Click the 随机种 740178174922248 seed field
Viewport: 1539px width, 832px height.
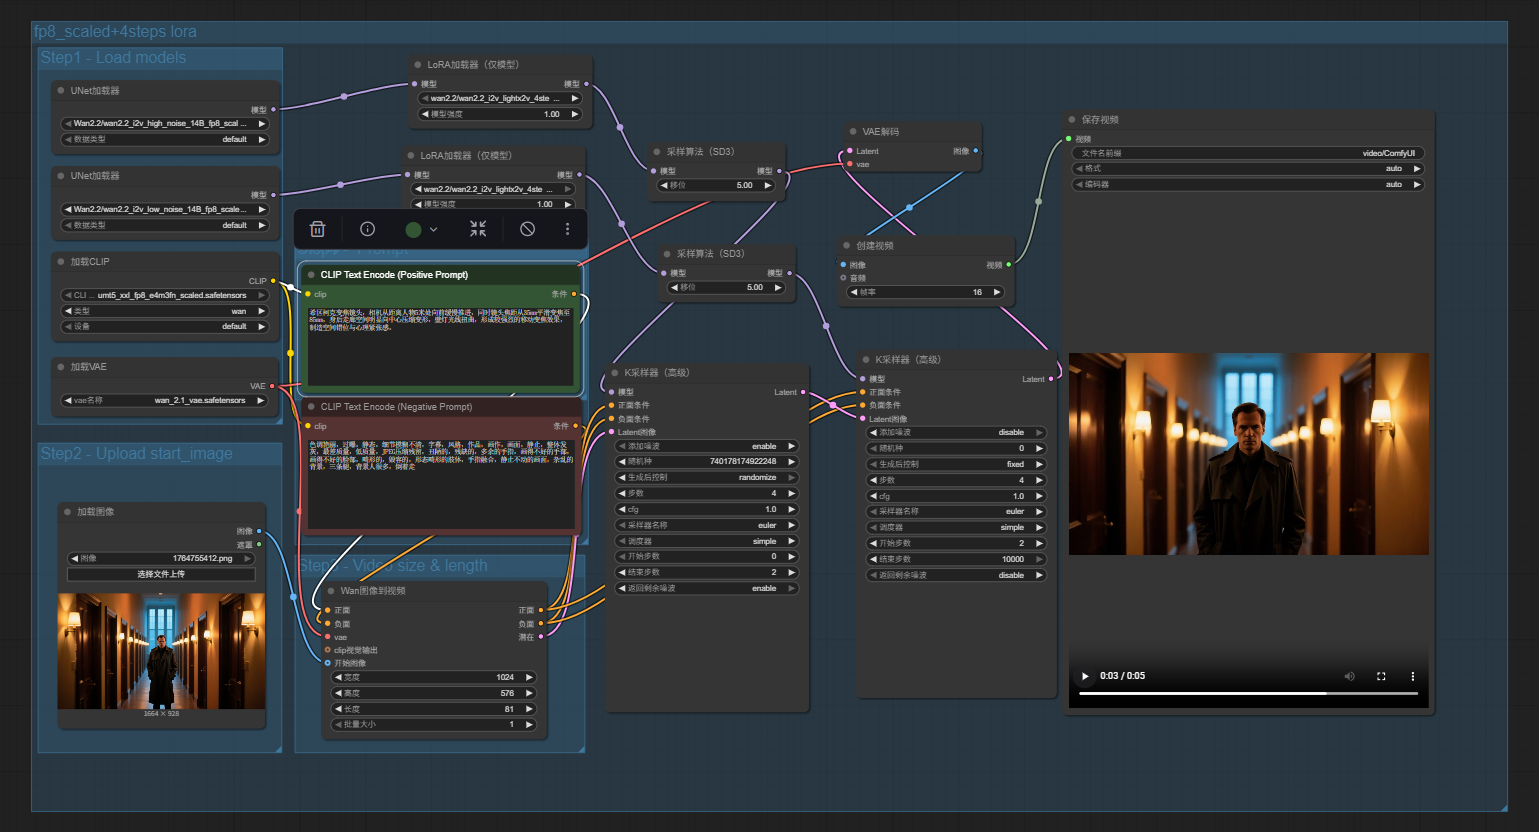(x=707, y=461)
